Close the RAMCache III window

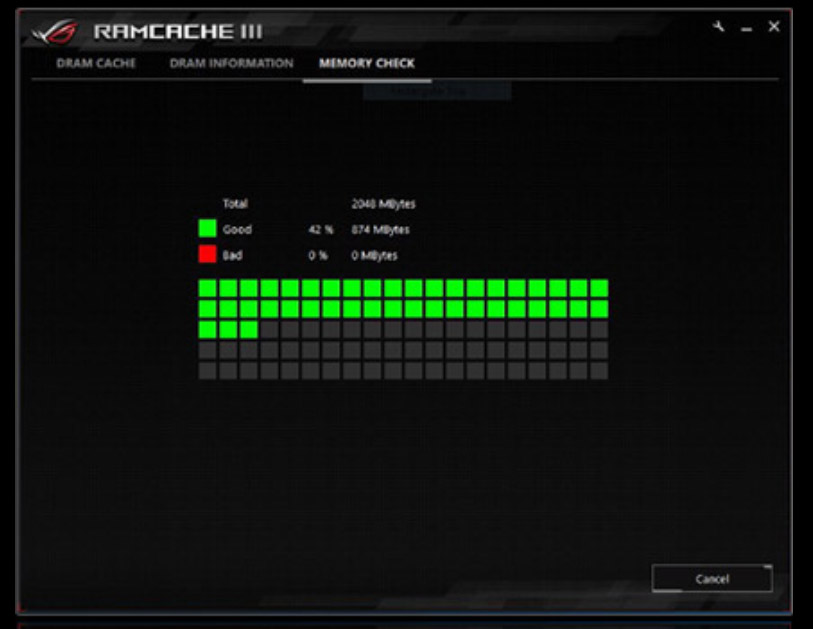[774, 26]
